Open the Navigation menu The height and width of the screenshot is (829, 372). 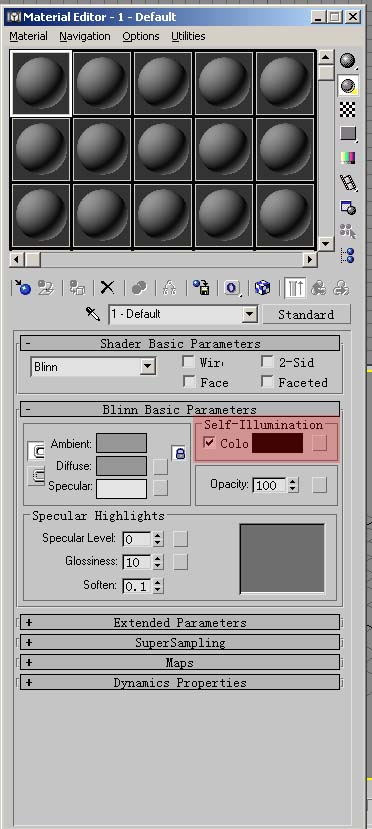click(85, 36)
